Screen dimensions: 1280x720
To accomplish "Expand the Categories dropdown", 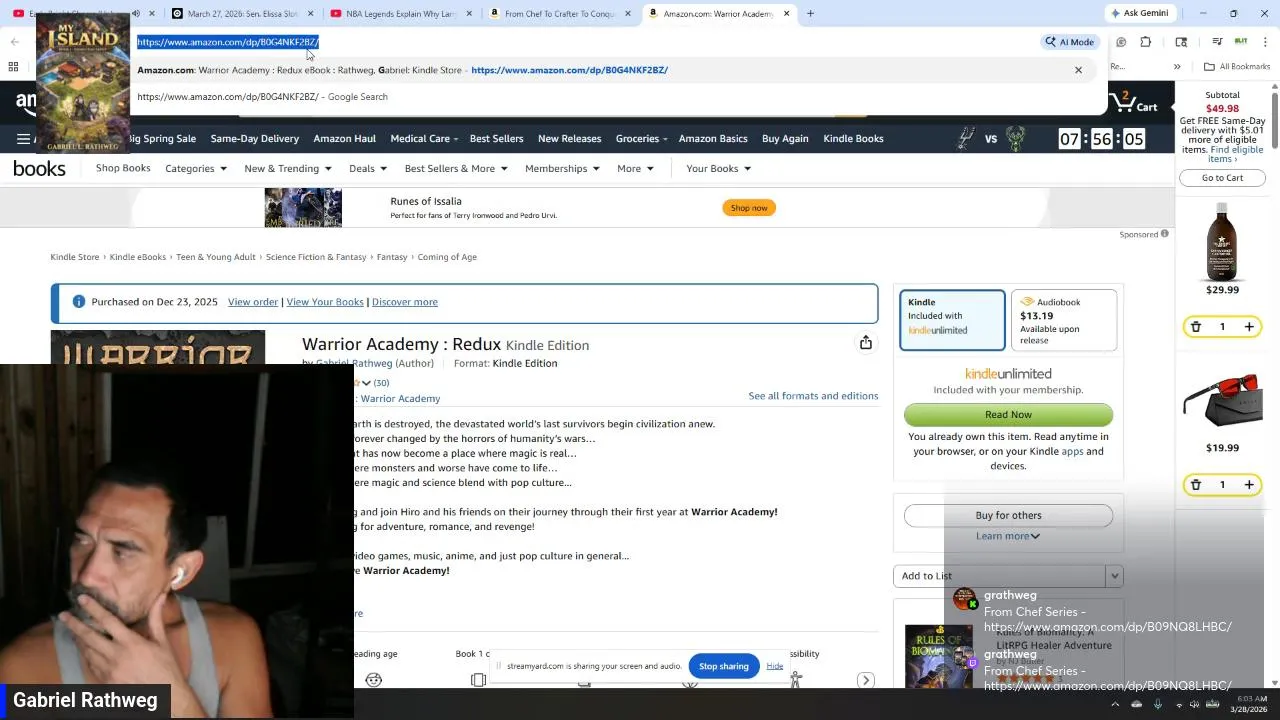I will [196, 169].
